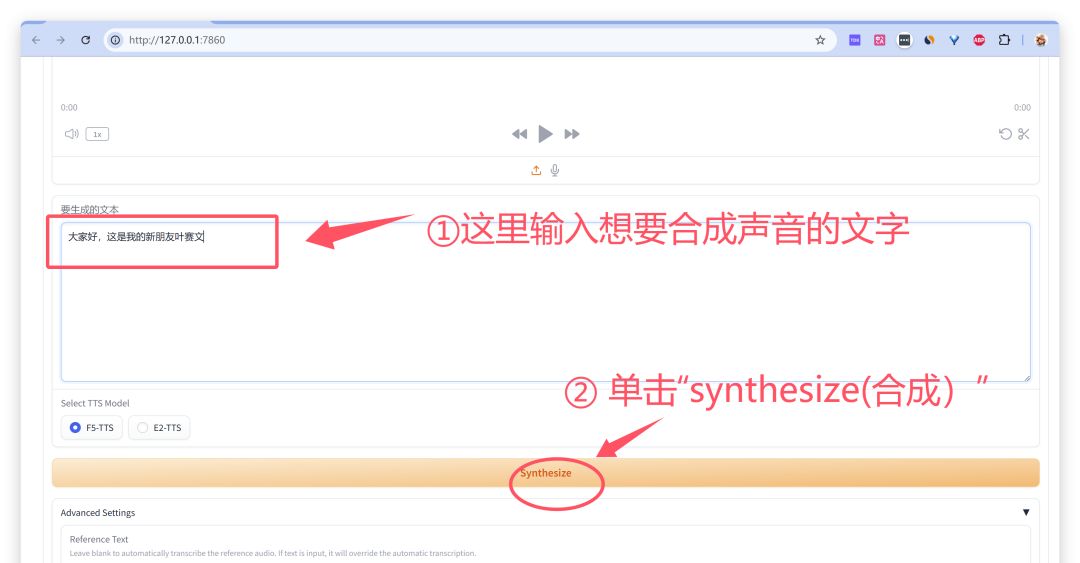Skip backward in the audio player
The height and width of the screenshot is (563, 1080).
point(519,134)
